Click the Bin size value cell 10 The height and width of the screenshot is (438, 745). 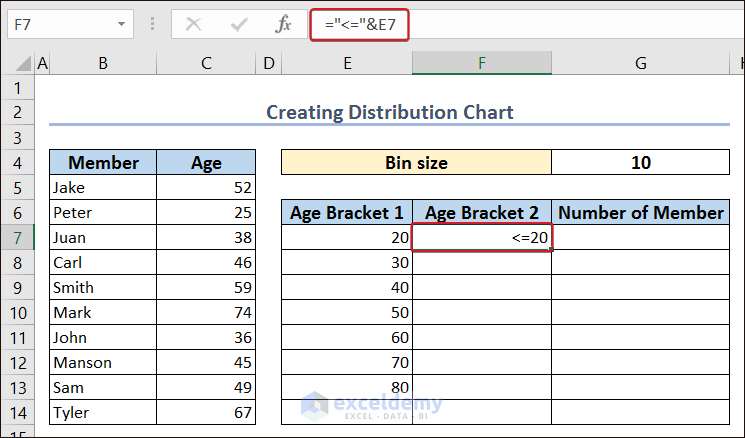(641, 162)
